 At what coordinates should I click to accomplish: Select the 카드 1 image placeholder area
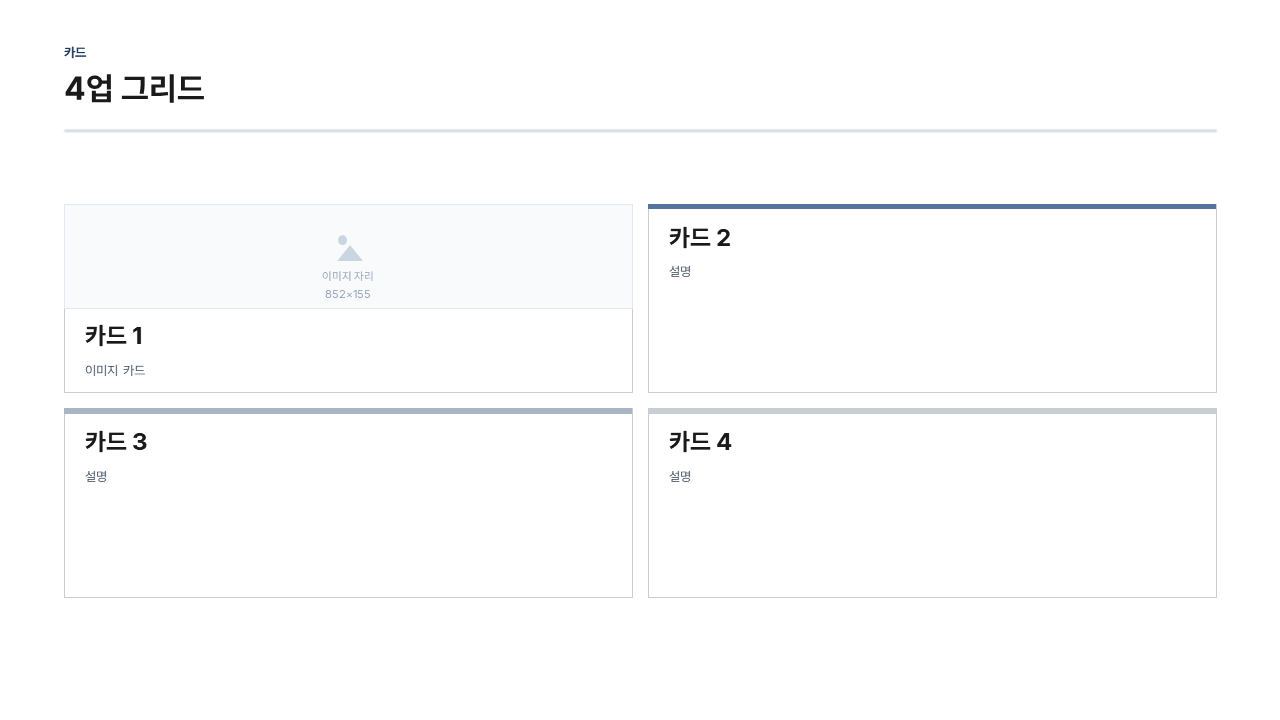tap(348, 257)
